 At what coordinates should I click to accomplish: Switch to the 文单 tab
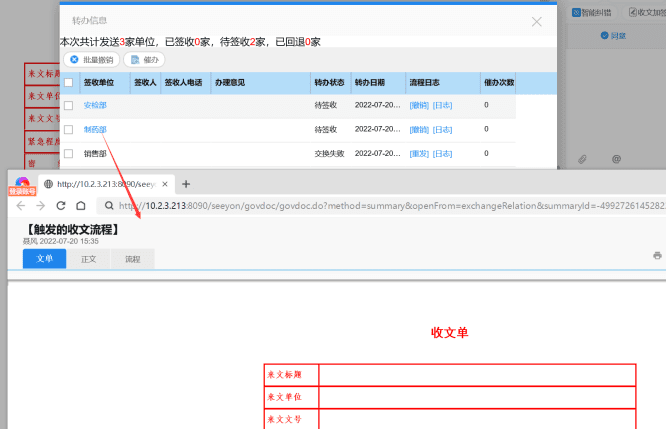(44, 259)
